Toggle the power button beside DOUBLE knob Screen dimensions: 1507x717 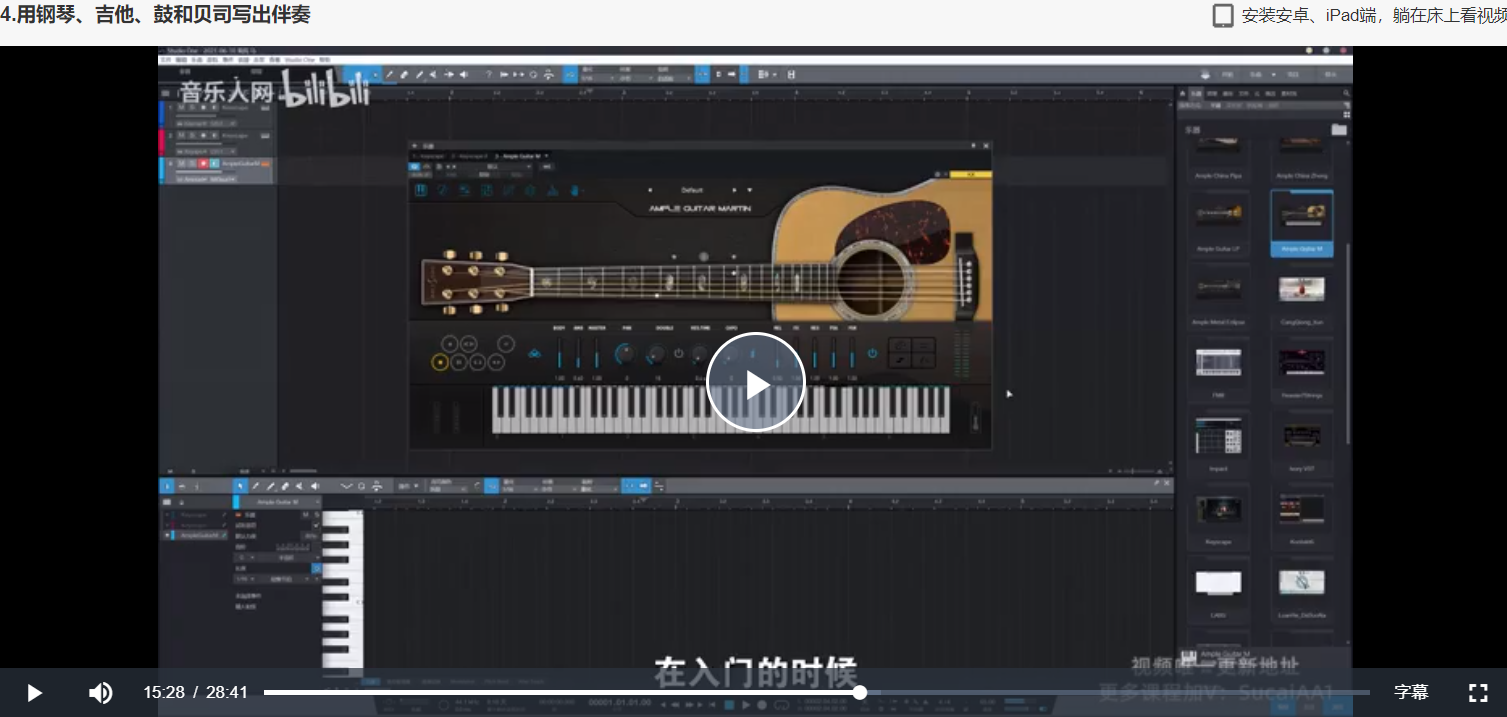click(x=679, y=353)
